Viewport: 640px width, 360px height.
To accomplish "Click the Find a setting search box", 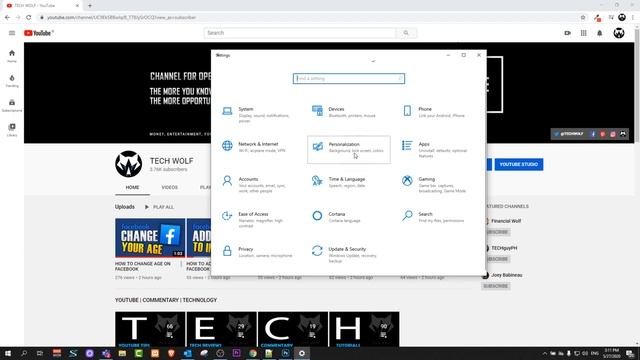I will (x=349, y=78).
